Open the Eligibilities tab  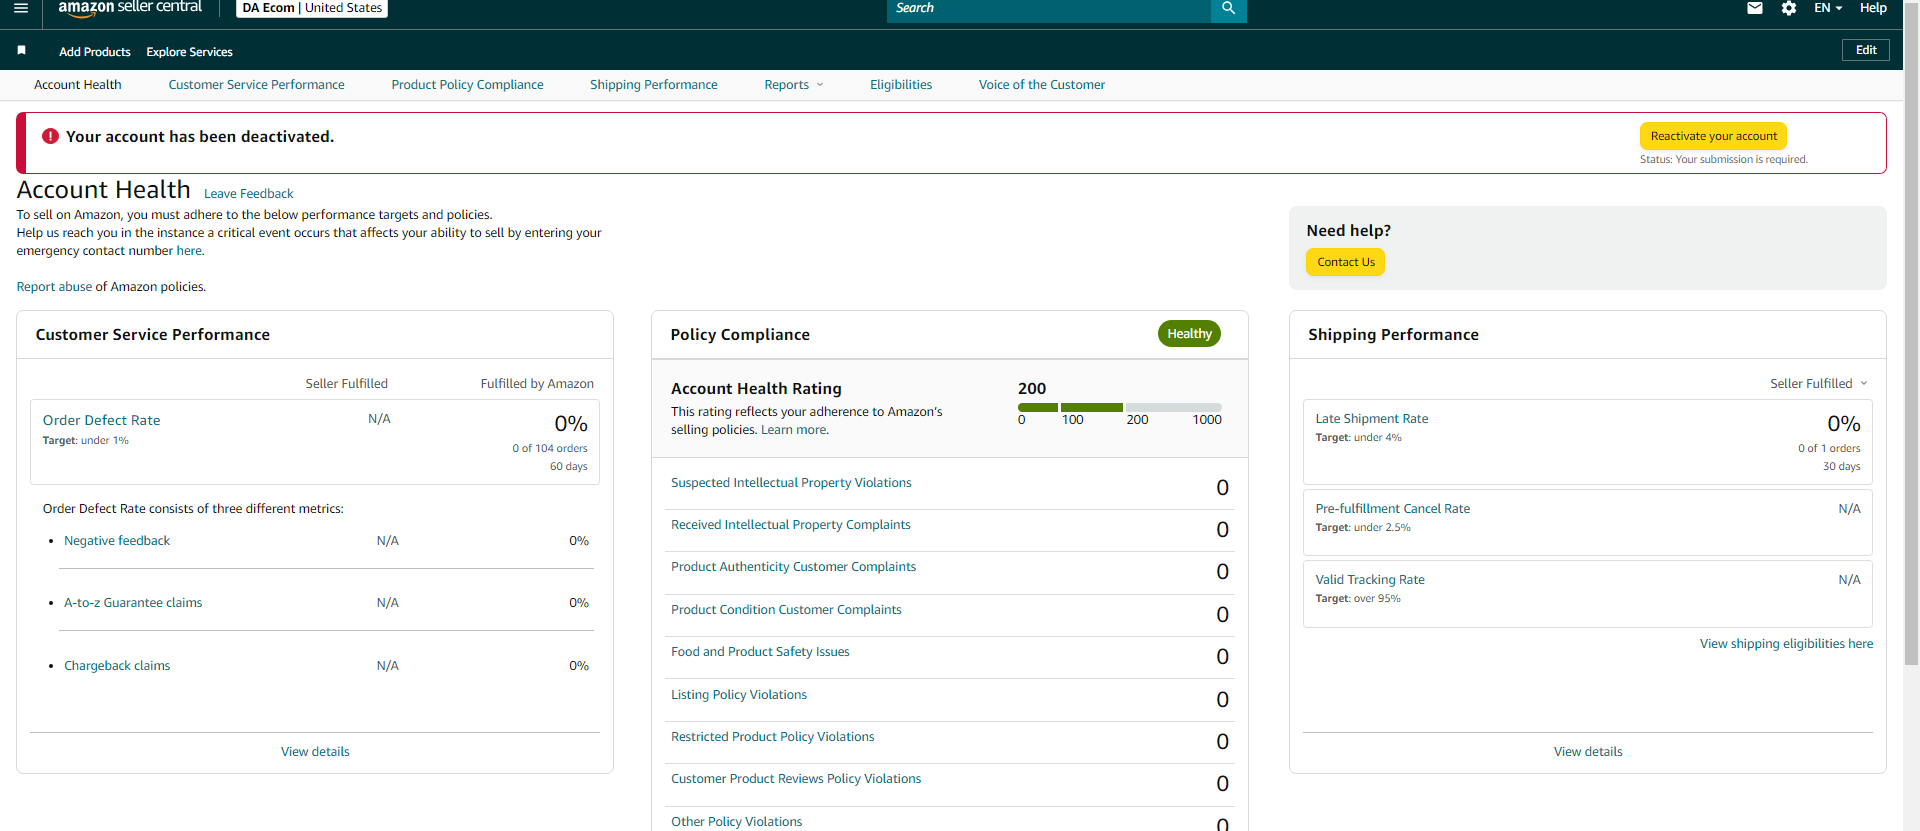[901, 85]
